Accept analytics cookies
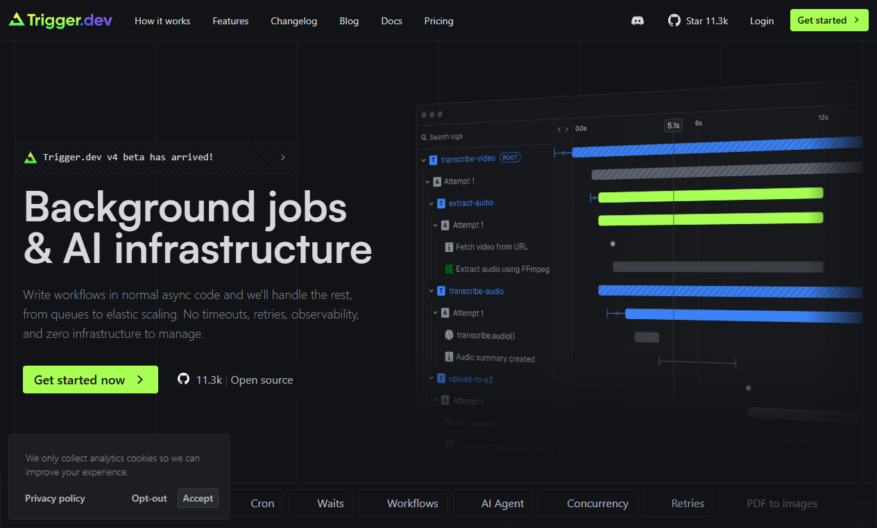This screenshot has width=877, height=528. pos(197,498)
